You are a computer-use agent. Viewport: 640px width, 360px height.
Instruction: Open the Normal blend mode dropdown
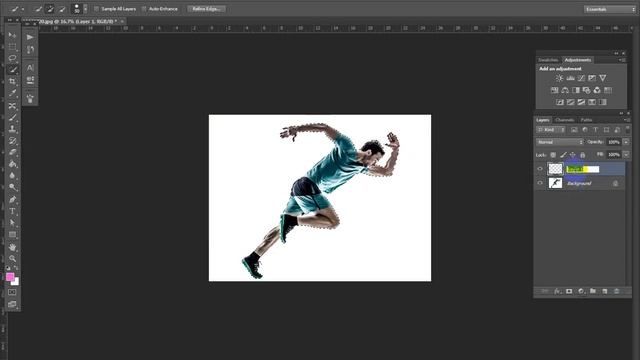(560, 142)
